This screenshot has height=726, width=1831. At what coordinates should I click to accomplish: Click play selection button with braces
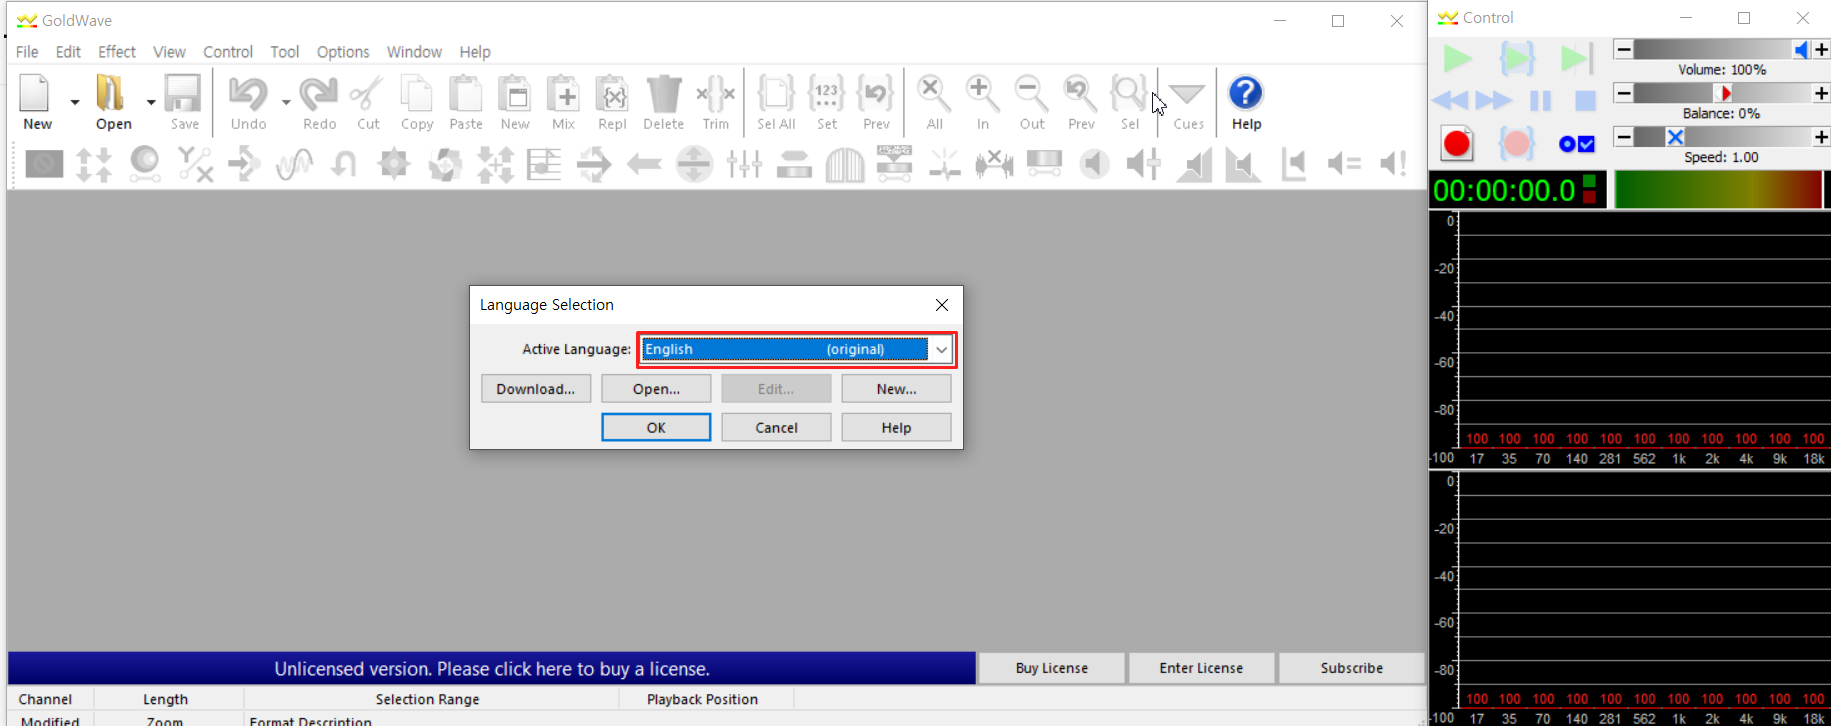pyautogui.click(x=1517, y=59)
